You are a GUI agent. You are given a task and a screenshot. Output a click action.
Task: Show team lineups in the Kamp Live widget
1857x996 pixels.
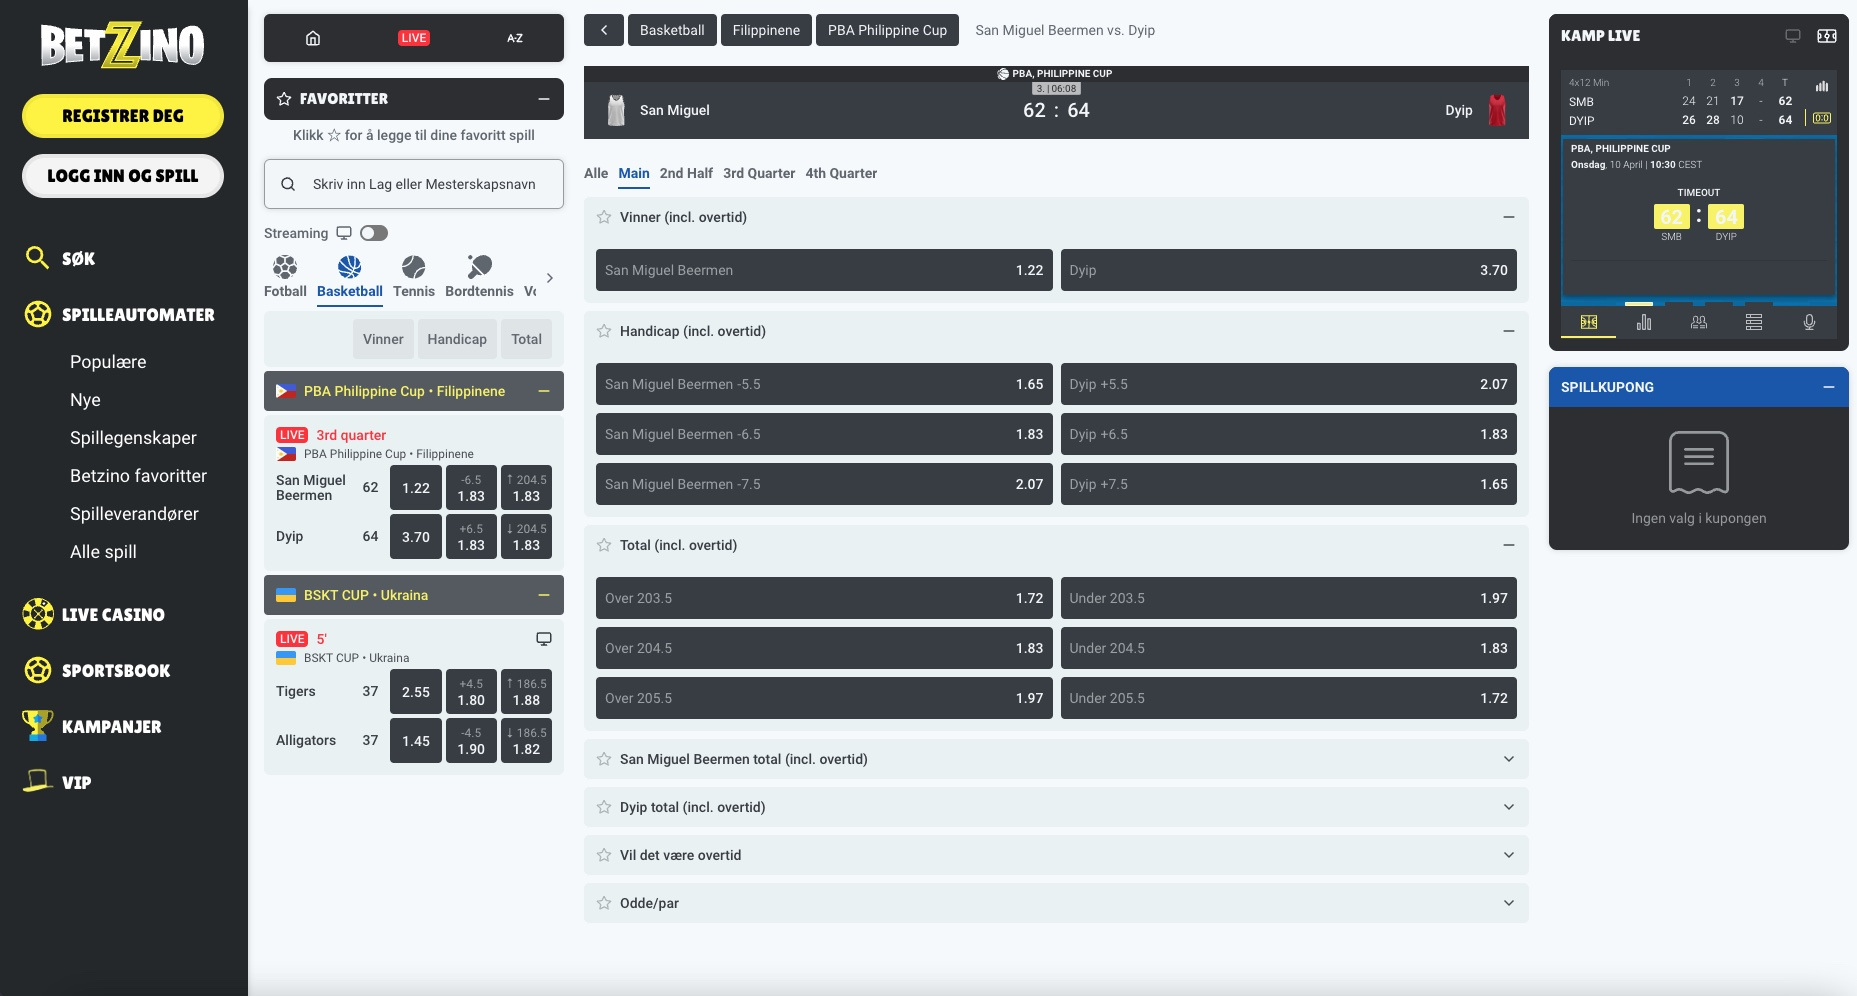click(x=1698, y=322)
